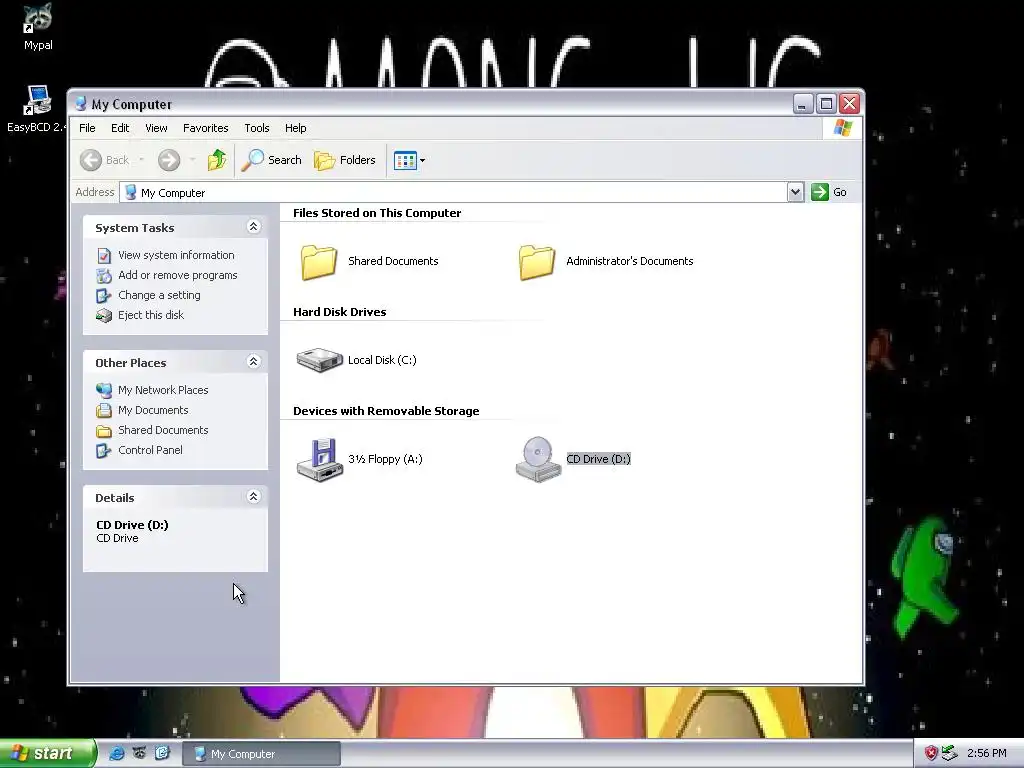Screen dimensions: 1024x768
Task: Select Administrator's Documents folder icon
Action: [x=537, y=262]
